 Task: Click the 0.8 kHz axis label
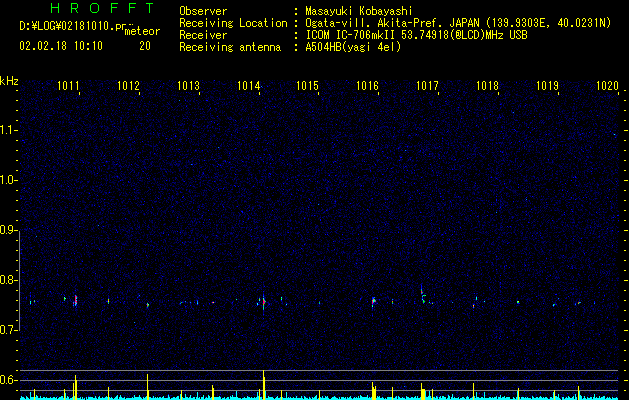coord(8,280)
